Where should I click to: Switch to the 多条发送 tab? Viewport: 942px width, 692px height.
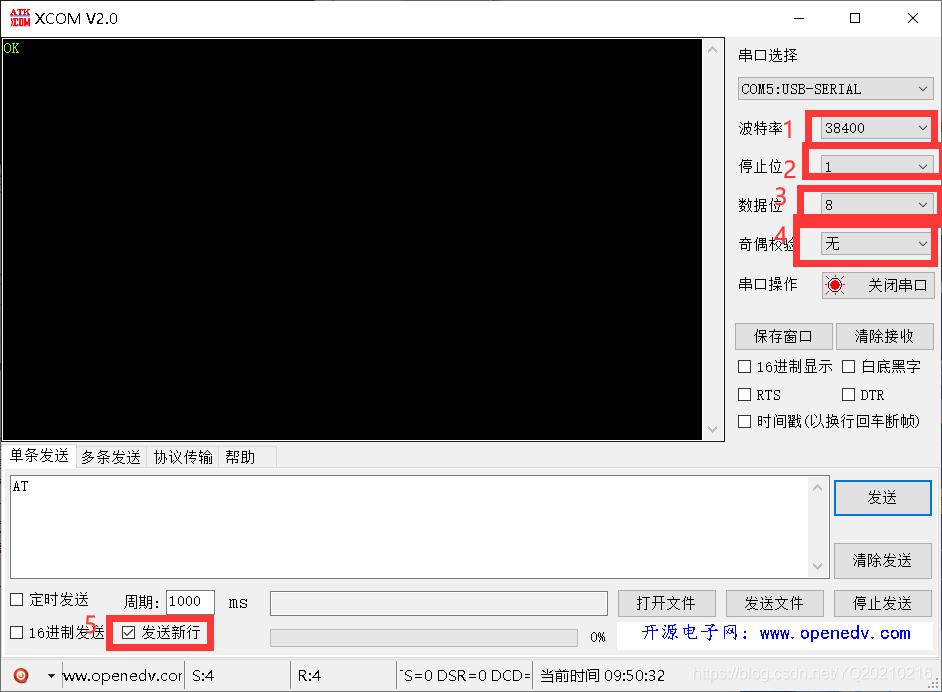click(x=111, y=457)
